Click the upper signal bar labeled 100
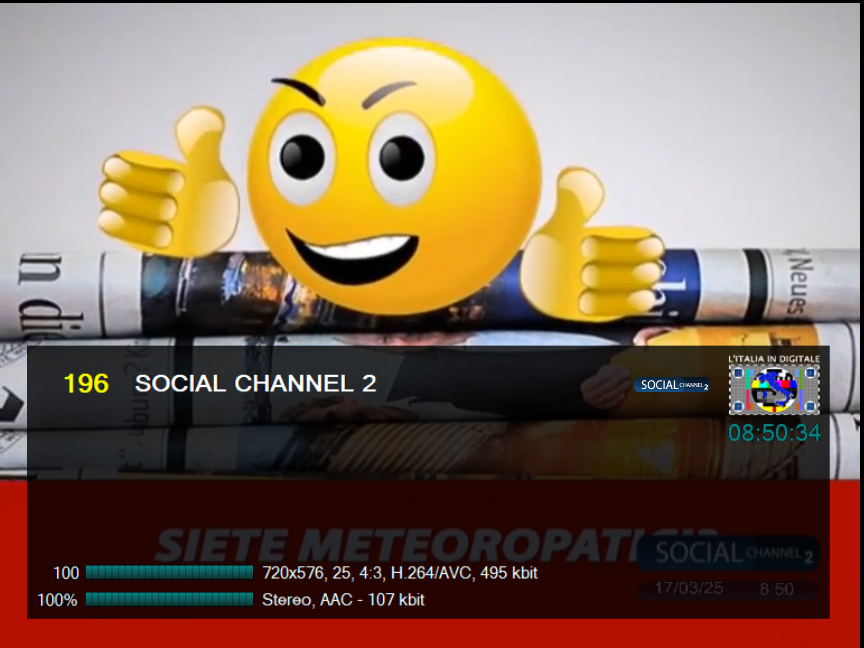This screenshot has height=648, width=864. click(169, 573)
